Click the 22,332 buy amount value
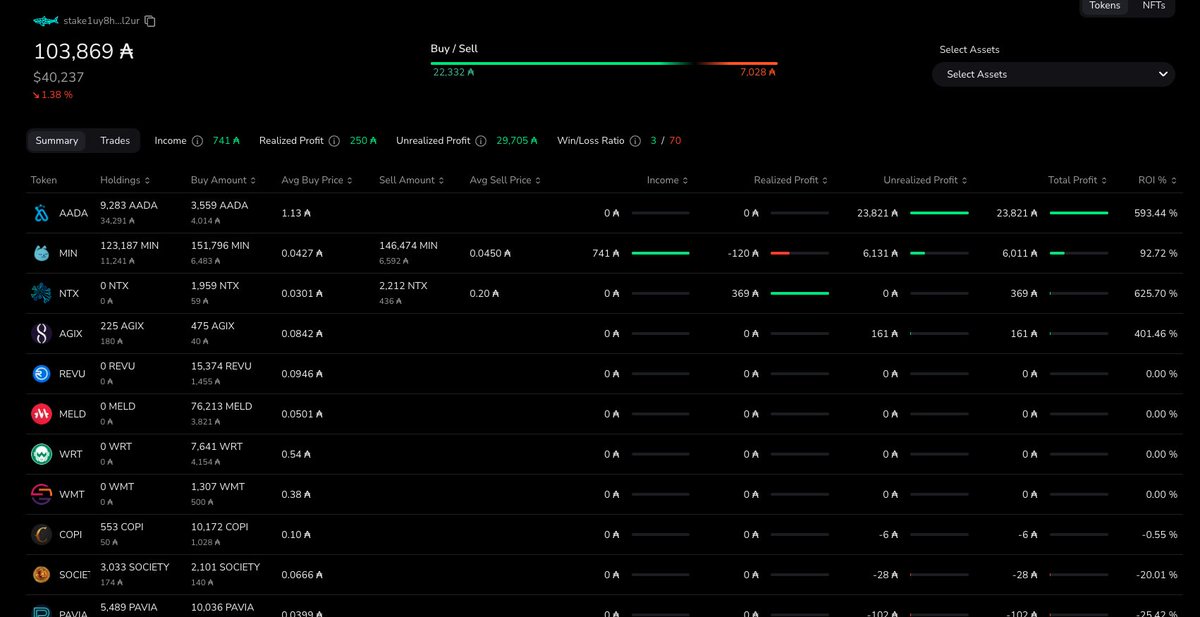 [x=454, y=73]
